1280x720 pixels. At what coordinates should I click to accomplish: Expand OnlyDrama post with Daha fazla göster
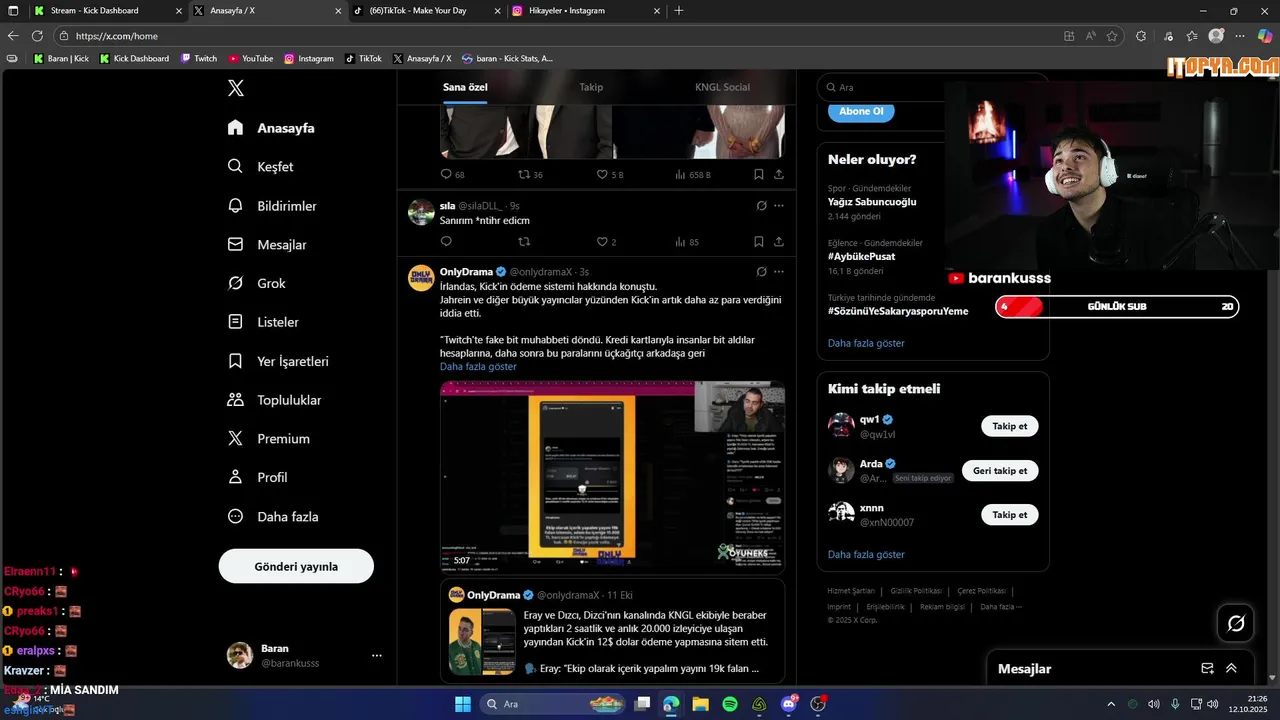click(x=478, y=367)
